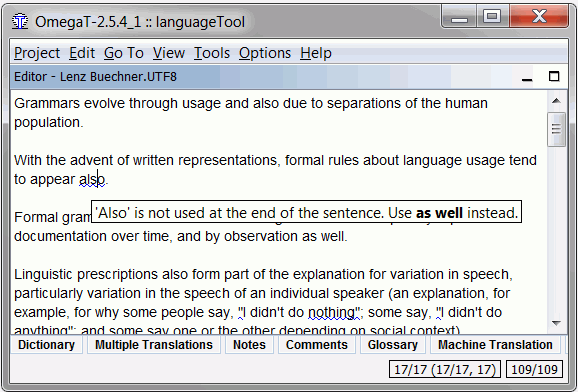Image resolution: width=578 pixels, height=392 pixels.
Task: Click the OmegaT application icon in title bar
Action: tap(20, 21)
